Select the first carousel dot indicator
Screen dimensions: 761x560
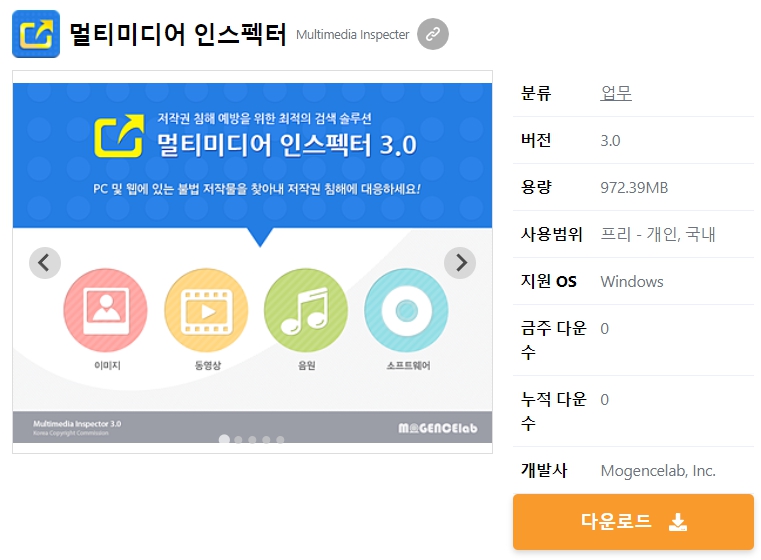tap(224, 439)
